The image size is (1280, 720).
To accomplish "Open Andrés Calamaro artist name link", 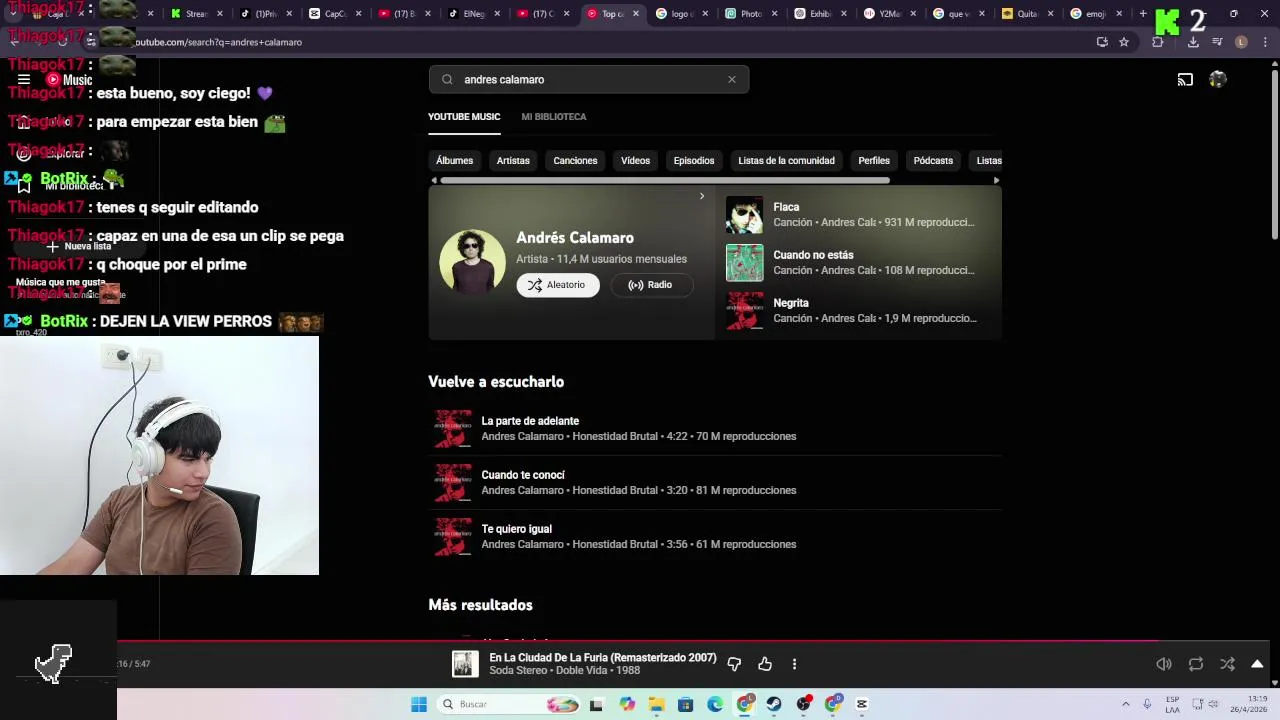I will tap(575, 238).
